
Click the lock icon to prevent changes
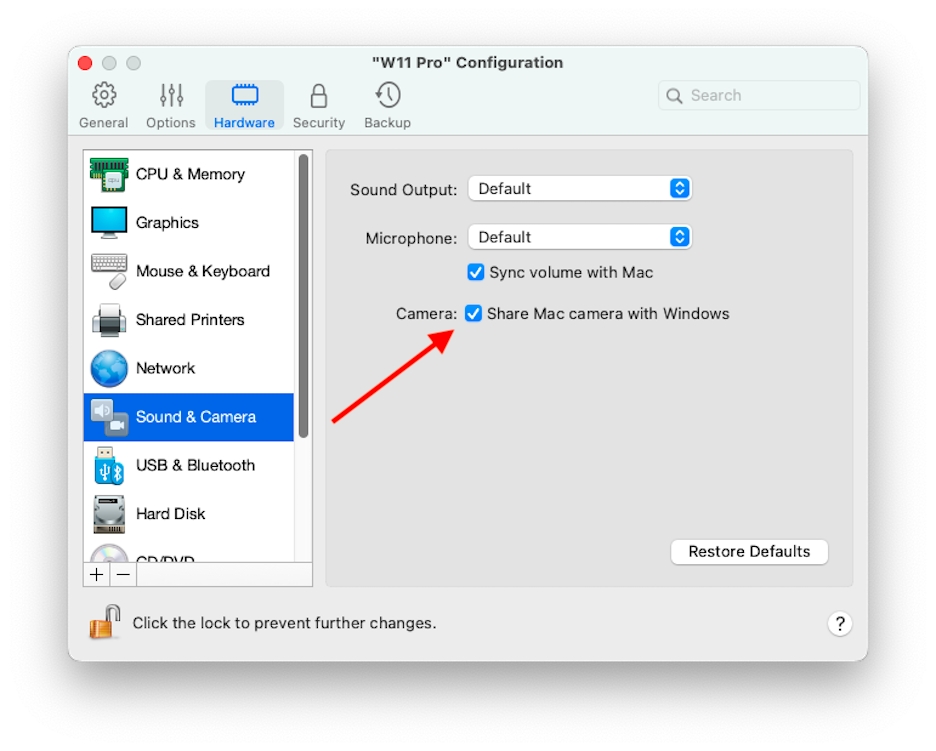point(104,622)
